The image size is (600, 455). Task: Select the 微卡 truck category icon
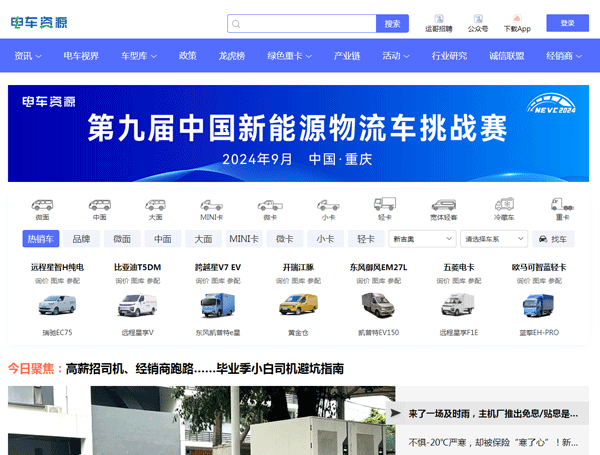pos(270,205)
